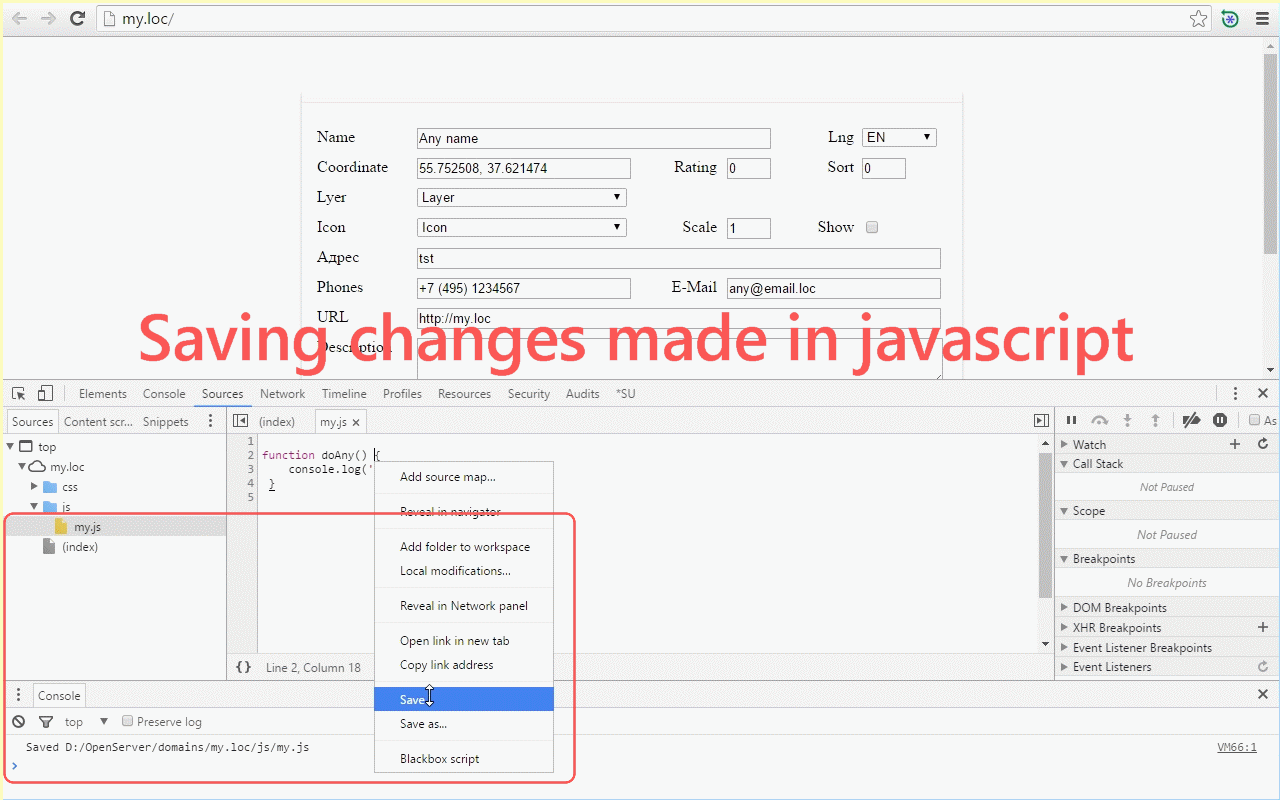Toggle the Async checkbox in debugger
Screen dimensions: 1280x800
(1254, 421)
